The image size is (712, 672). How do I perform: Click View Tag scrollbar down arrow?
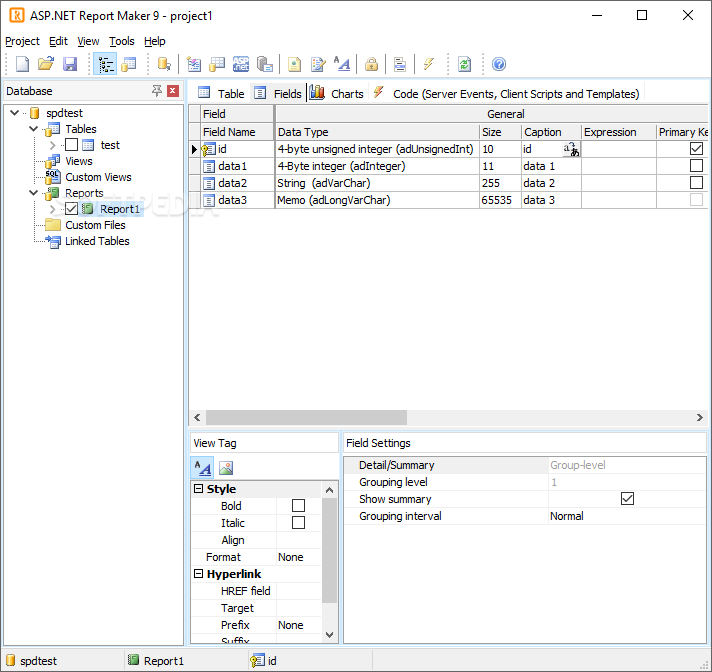(330, 634)
